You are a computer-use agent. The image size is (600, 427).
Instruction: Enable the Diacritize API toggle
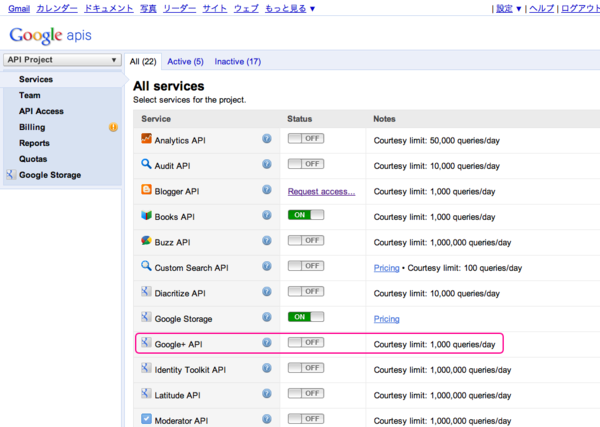pos(306,292)
